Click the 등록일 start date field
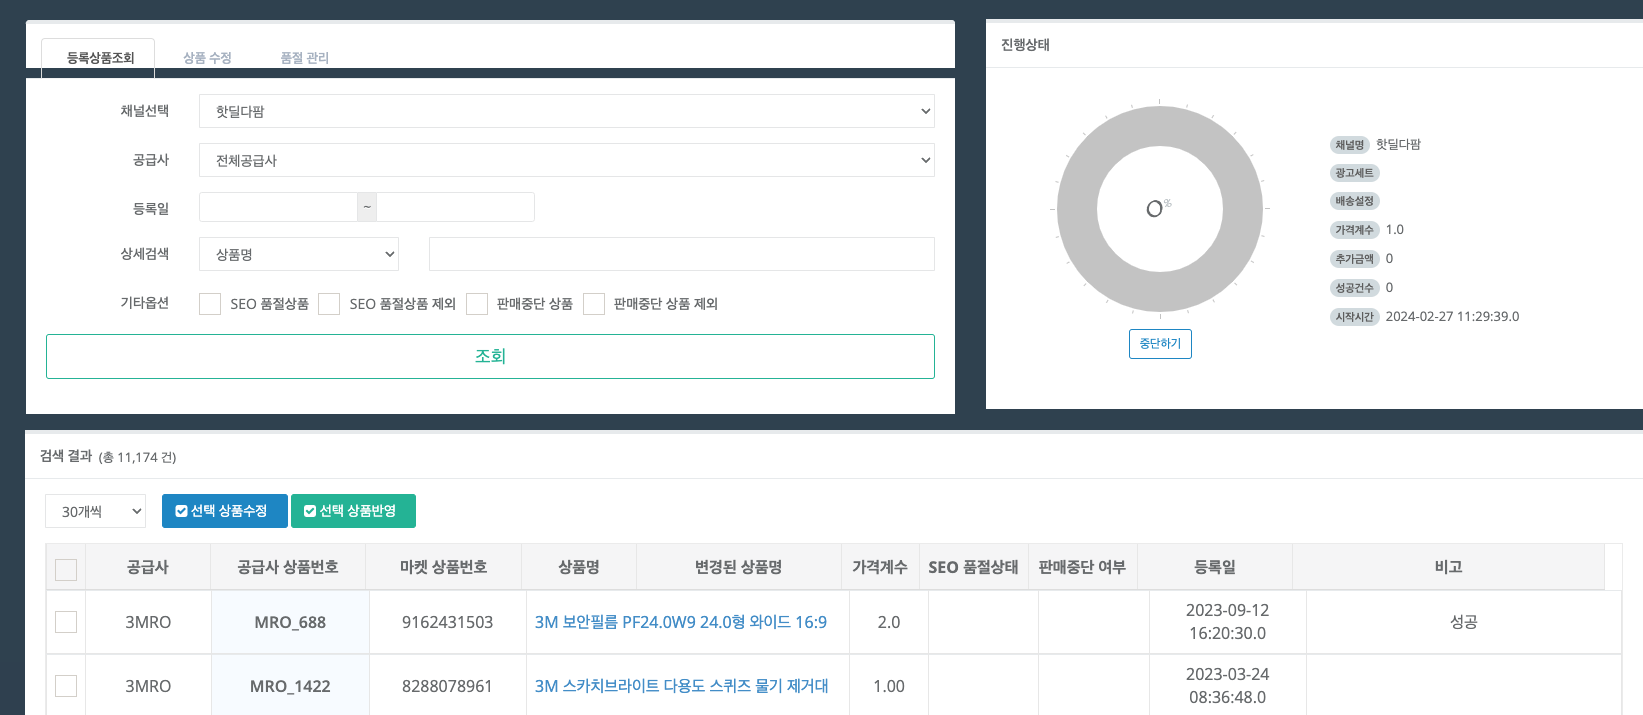Image resolution: width=1643 pixels, height=715 pixels. click(278, 207)
